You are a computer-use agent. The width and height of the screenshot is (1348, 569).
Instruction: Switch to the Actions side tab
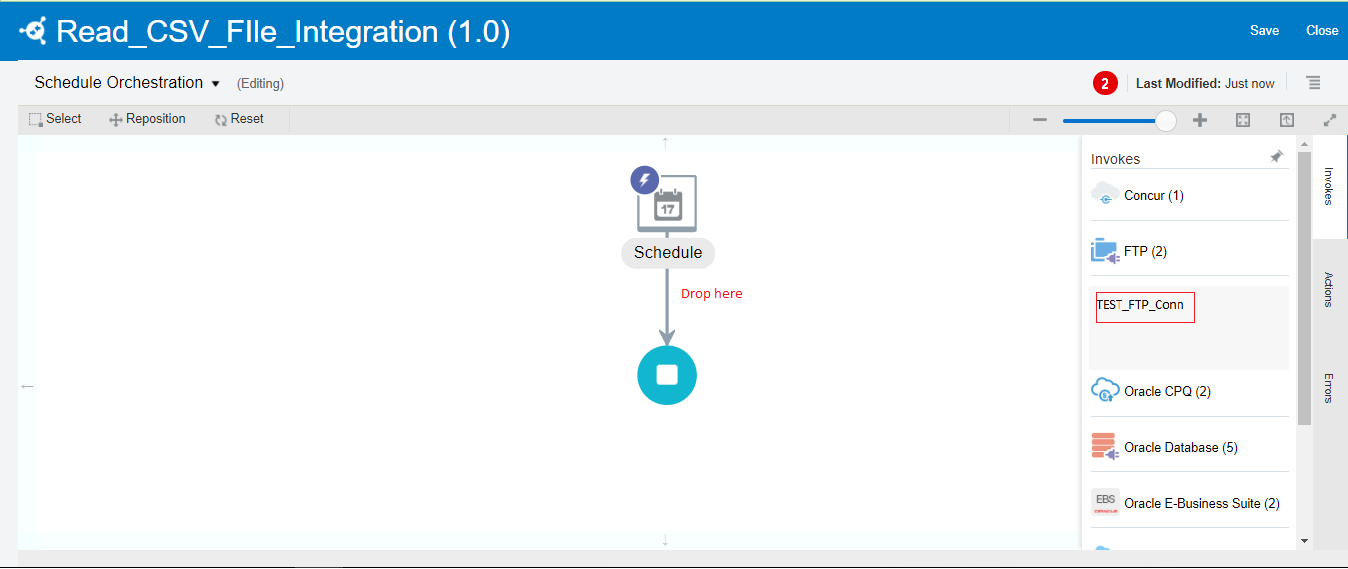(x=1329, y=289)
